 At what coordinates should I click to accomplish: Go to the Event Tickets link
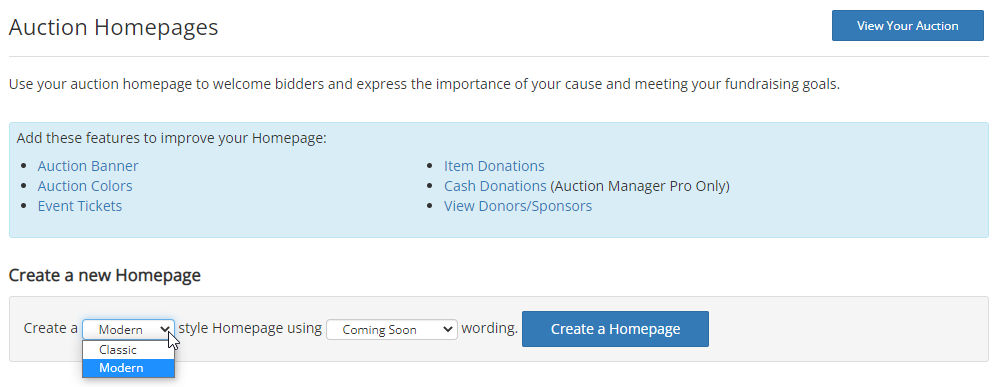pyautogui.click(x=80, y=206)
